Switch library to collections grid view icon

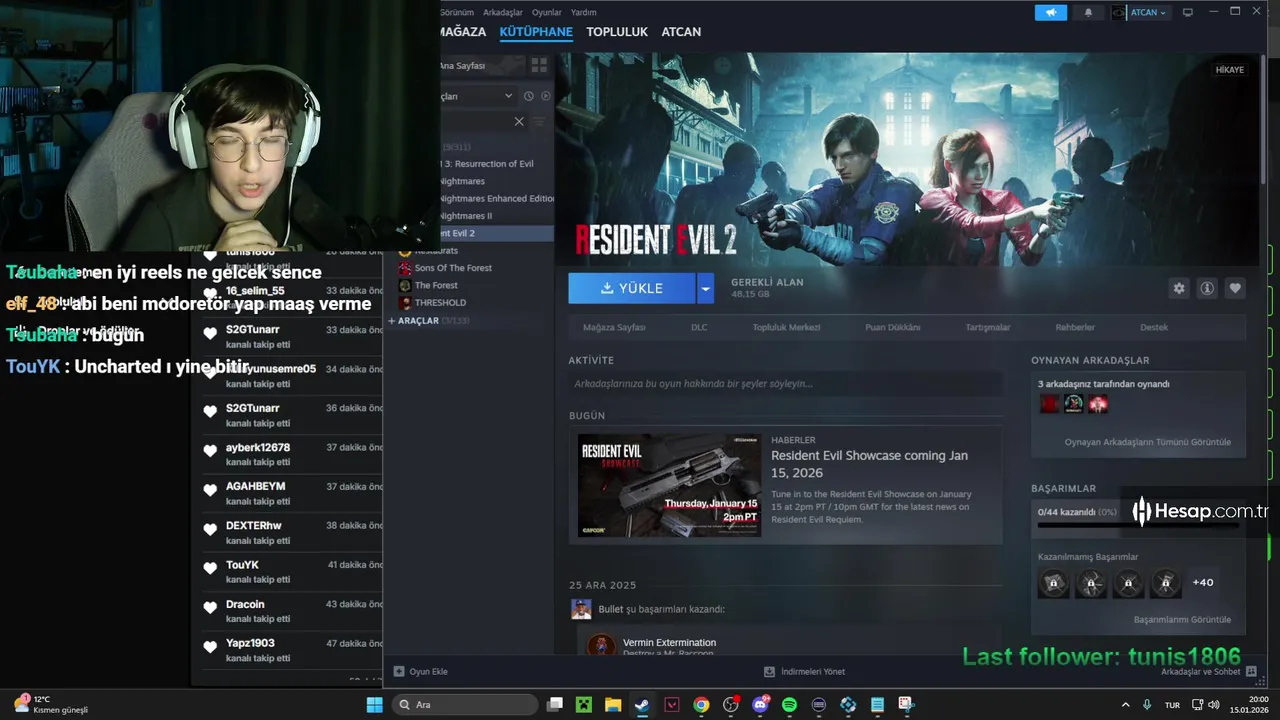click(539, 65)
